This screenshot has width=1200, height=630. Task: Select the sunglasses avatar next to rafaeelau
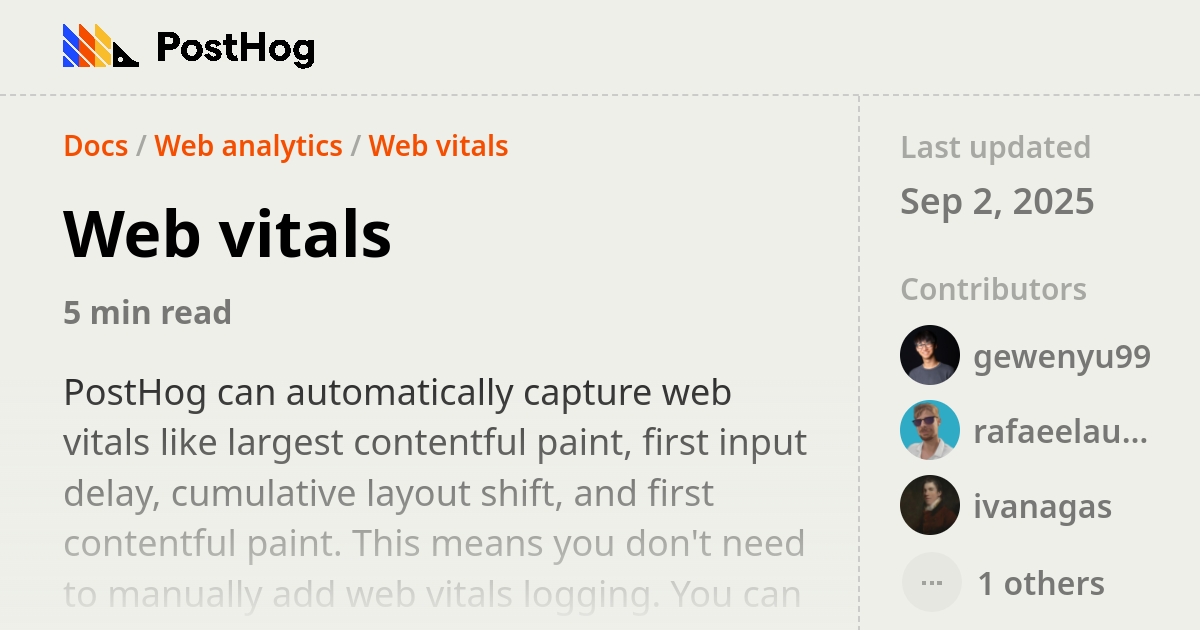(x=929, y=430)
